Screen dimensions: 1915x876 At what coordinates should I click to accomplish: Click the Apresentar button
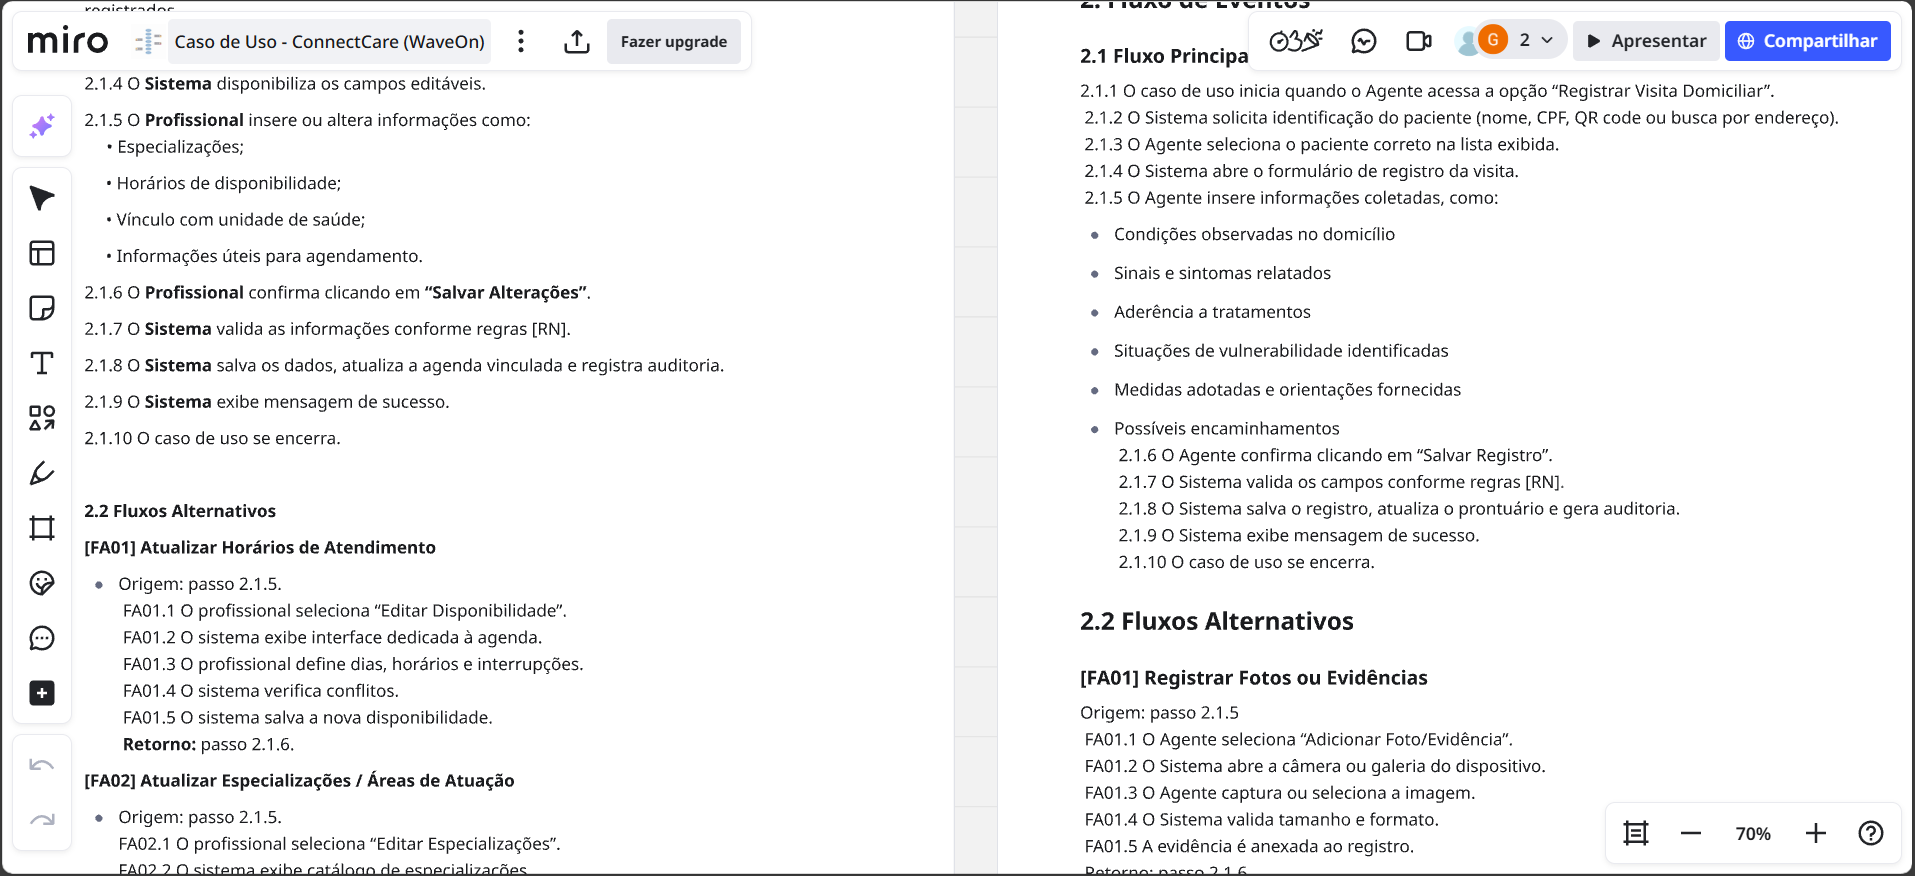click(x=1646, y=41)
